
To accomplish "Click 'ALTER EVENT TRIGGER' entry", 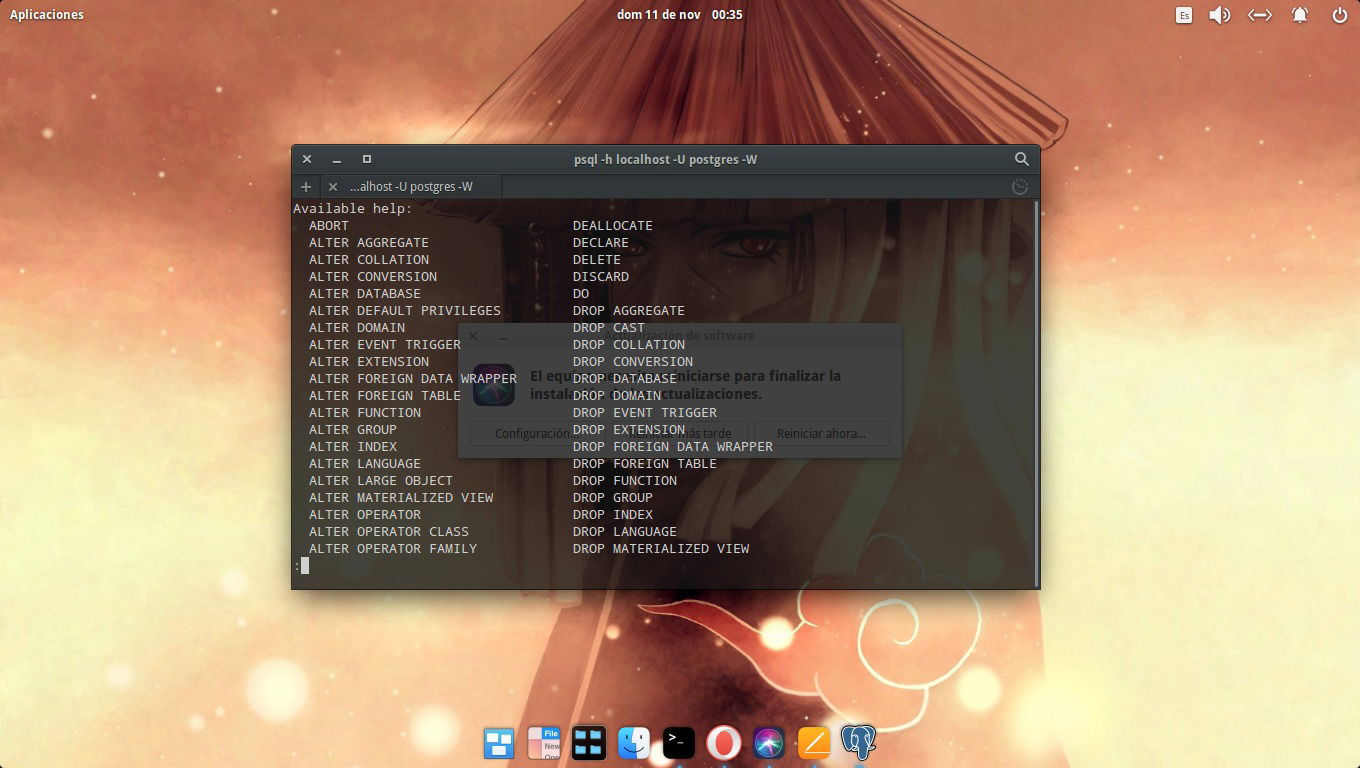I will [x=385, y=344].
